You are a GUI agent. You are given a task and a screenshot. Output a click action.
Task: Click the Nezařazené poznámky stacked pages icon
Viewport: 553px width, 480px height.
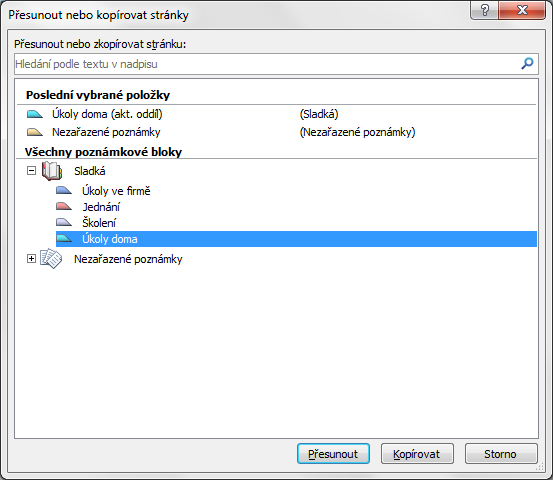(51, 259)
